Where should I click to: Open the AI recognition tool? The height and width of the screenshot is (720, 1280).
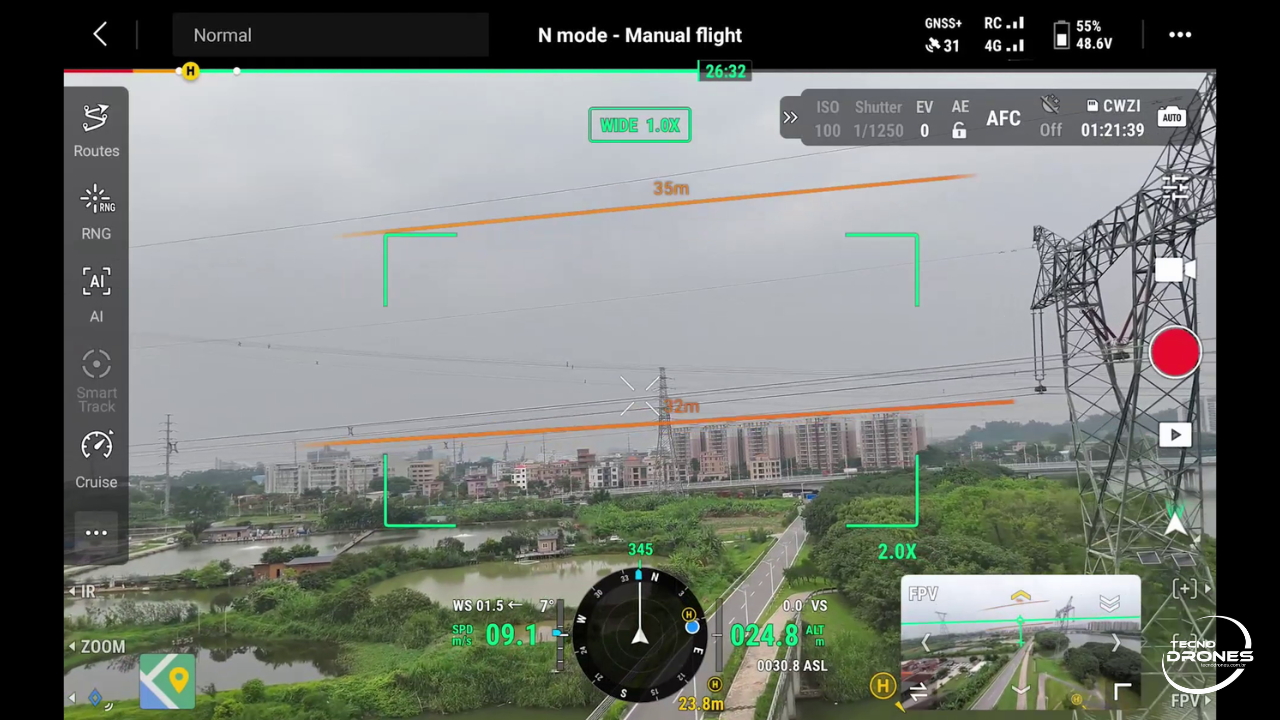[x=96, y=294]
